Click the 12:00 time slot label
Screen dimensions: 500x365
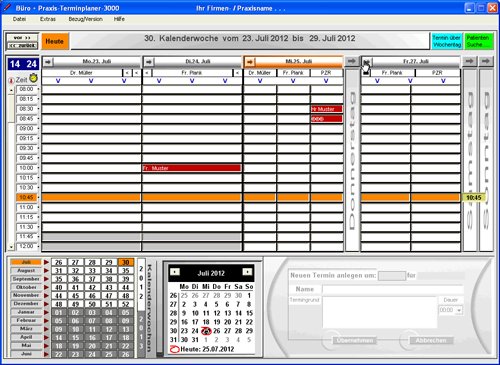click(26, 246)
